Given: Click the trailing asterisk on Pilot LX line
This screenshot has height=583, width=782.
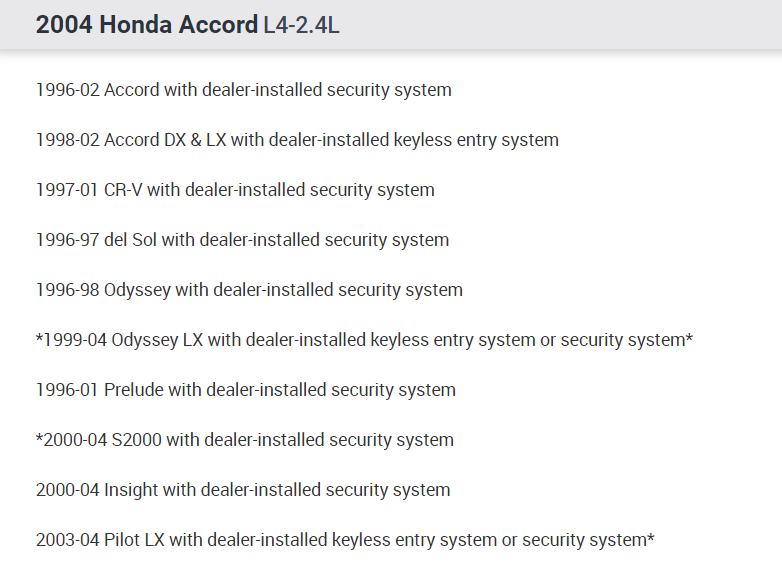Looking at the screenshot, I should coord(651,538).
